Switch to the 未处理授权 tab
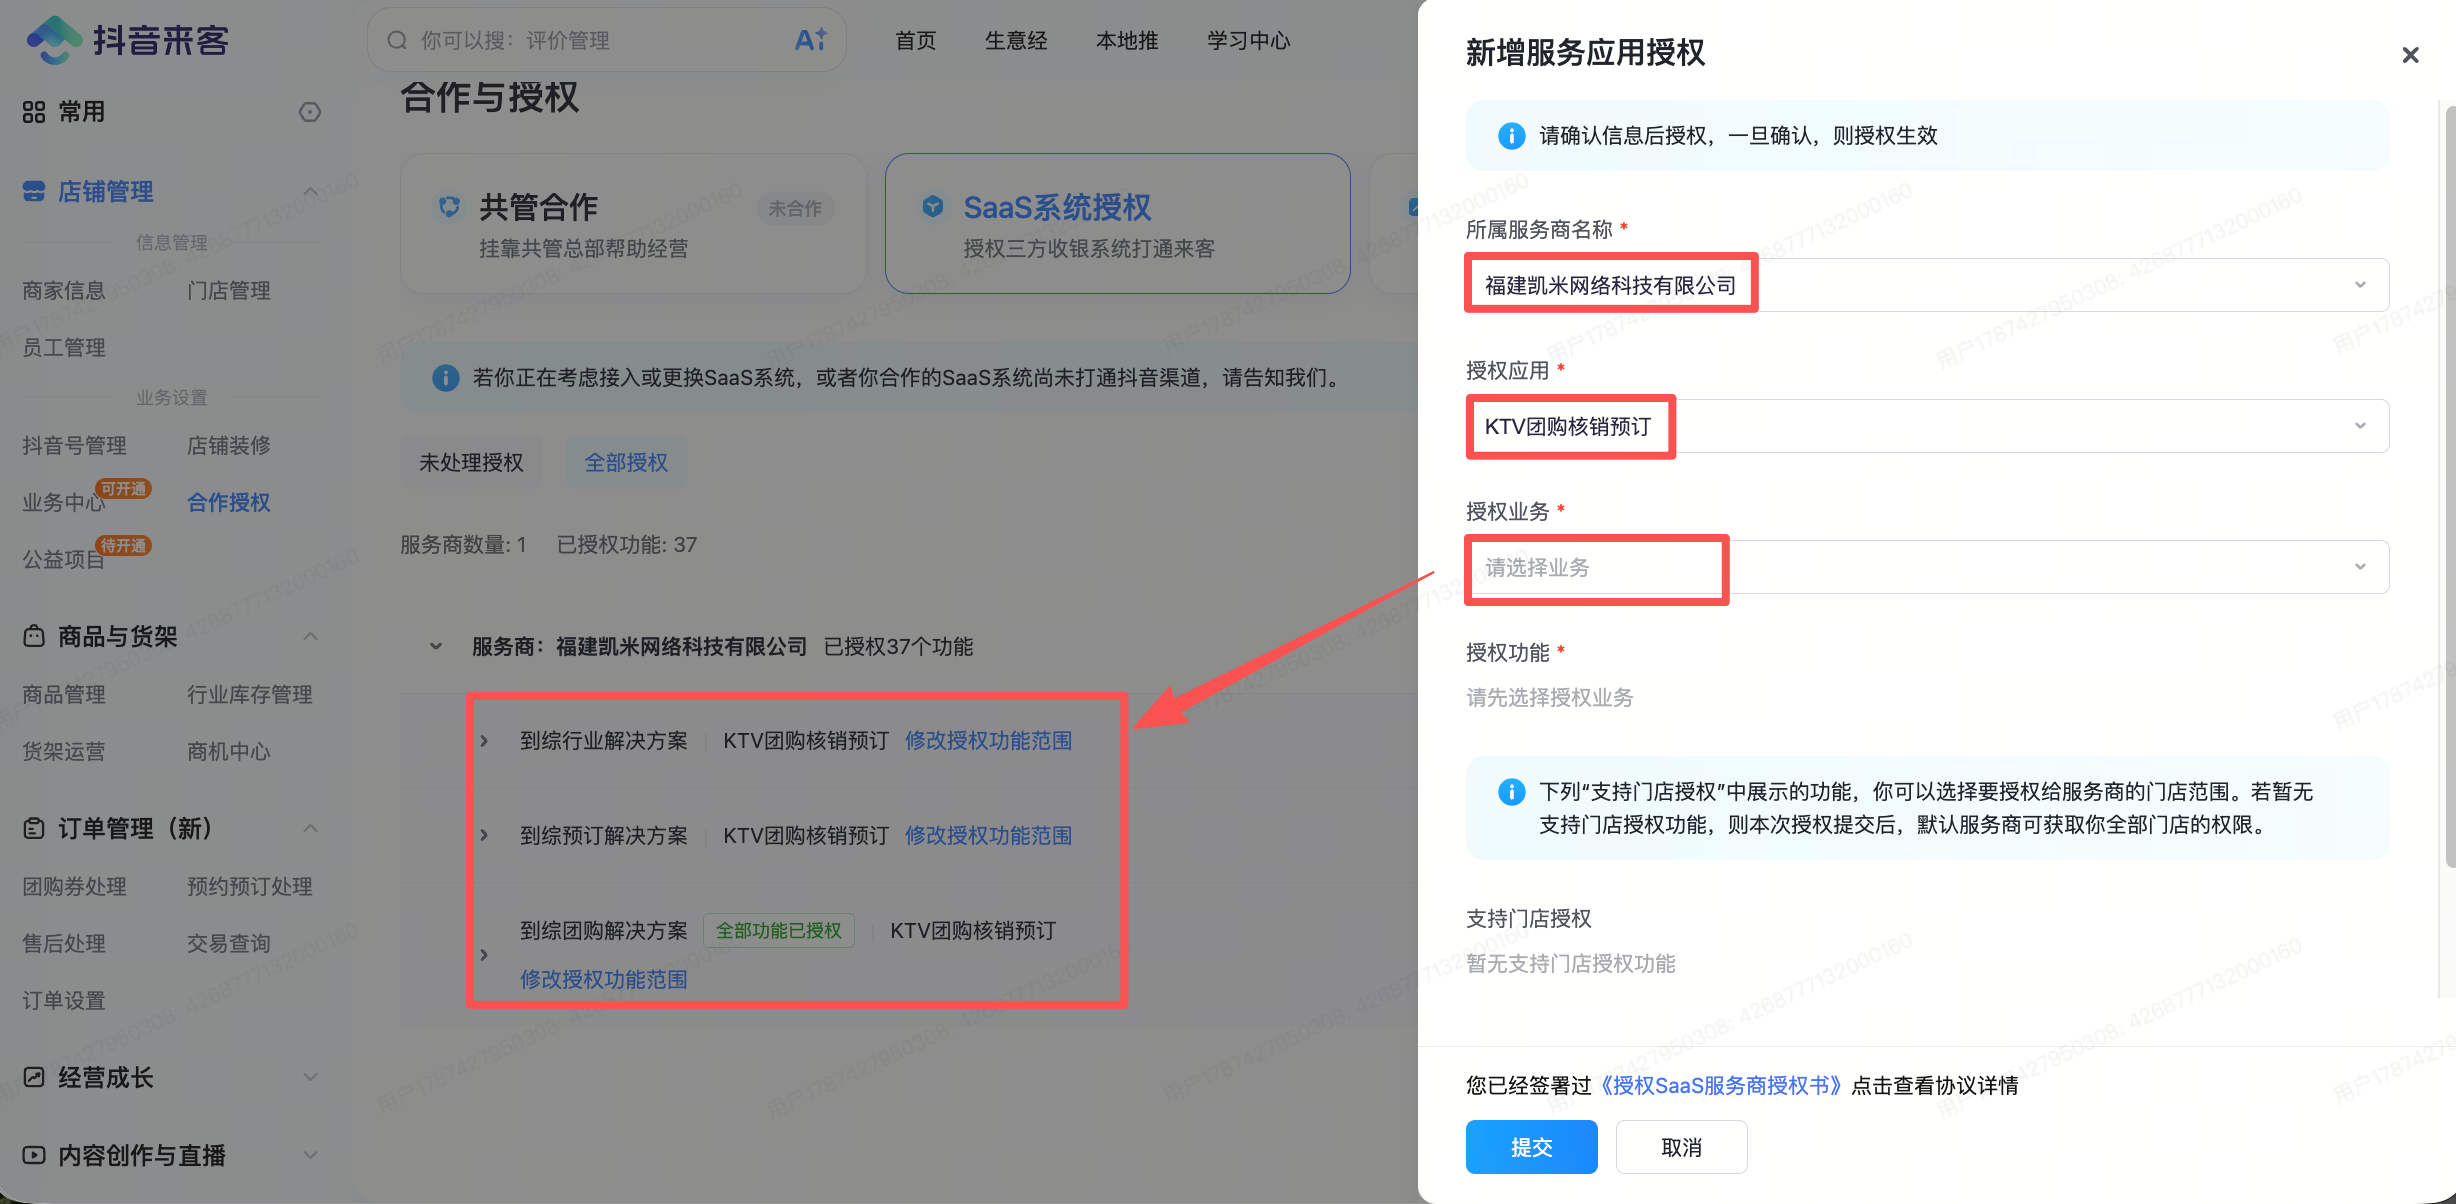 (x=471, y=462)
